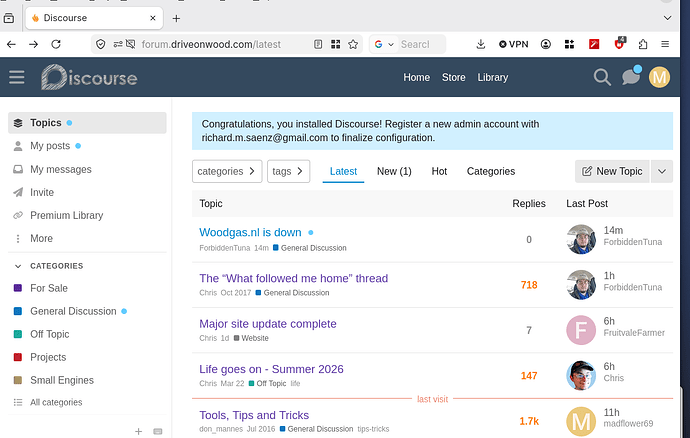
Task: Open Life goes on - Summer 2026
Action: [271, 369]
